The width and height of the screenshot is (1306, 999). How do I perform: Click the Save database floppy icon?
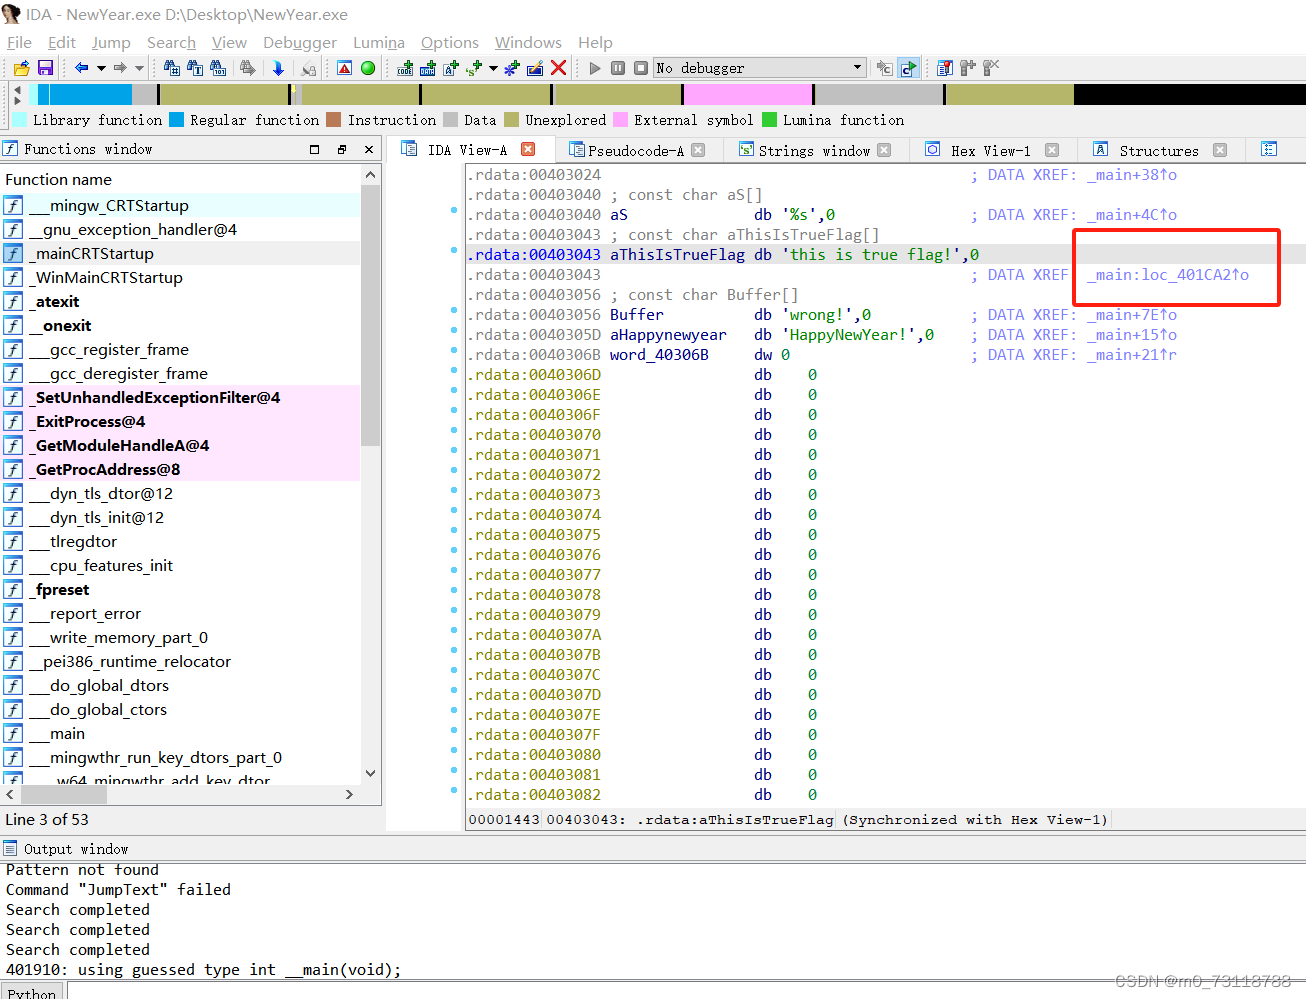45,68
